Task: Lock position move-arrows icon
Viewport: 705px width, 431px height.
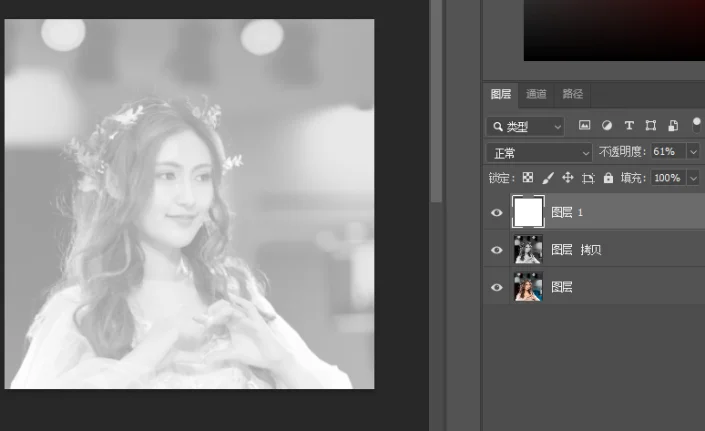Action: click(567, 178)
